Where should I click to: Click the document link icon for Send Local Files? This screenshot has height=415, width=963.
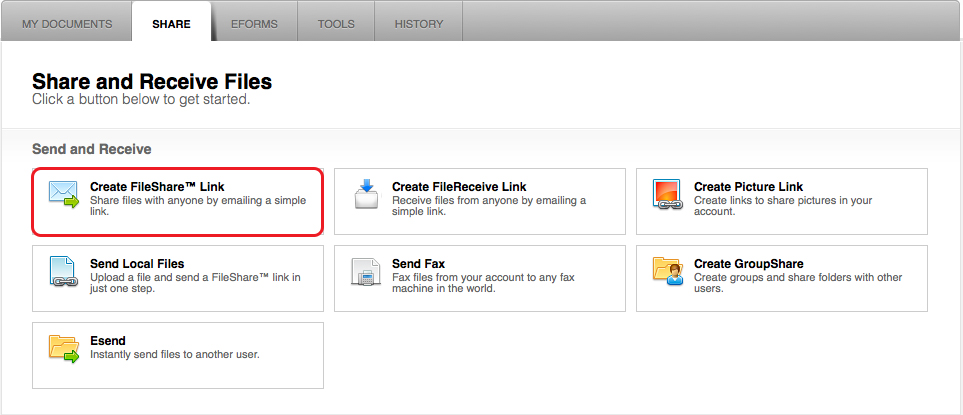coord(62,271)
